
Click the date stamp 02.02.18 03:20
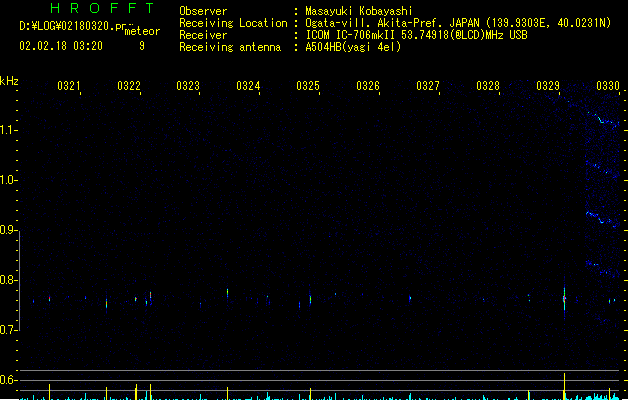point(61,46)
